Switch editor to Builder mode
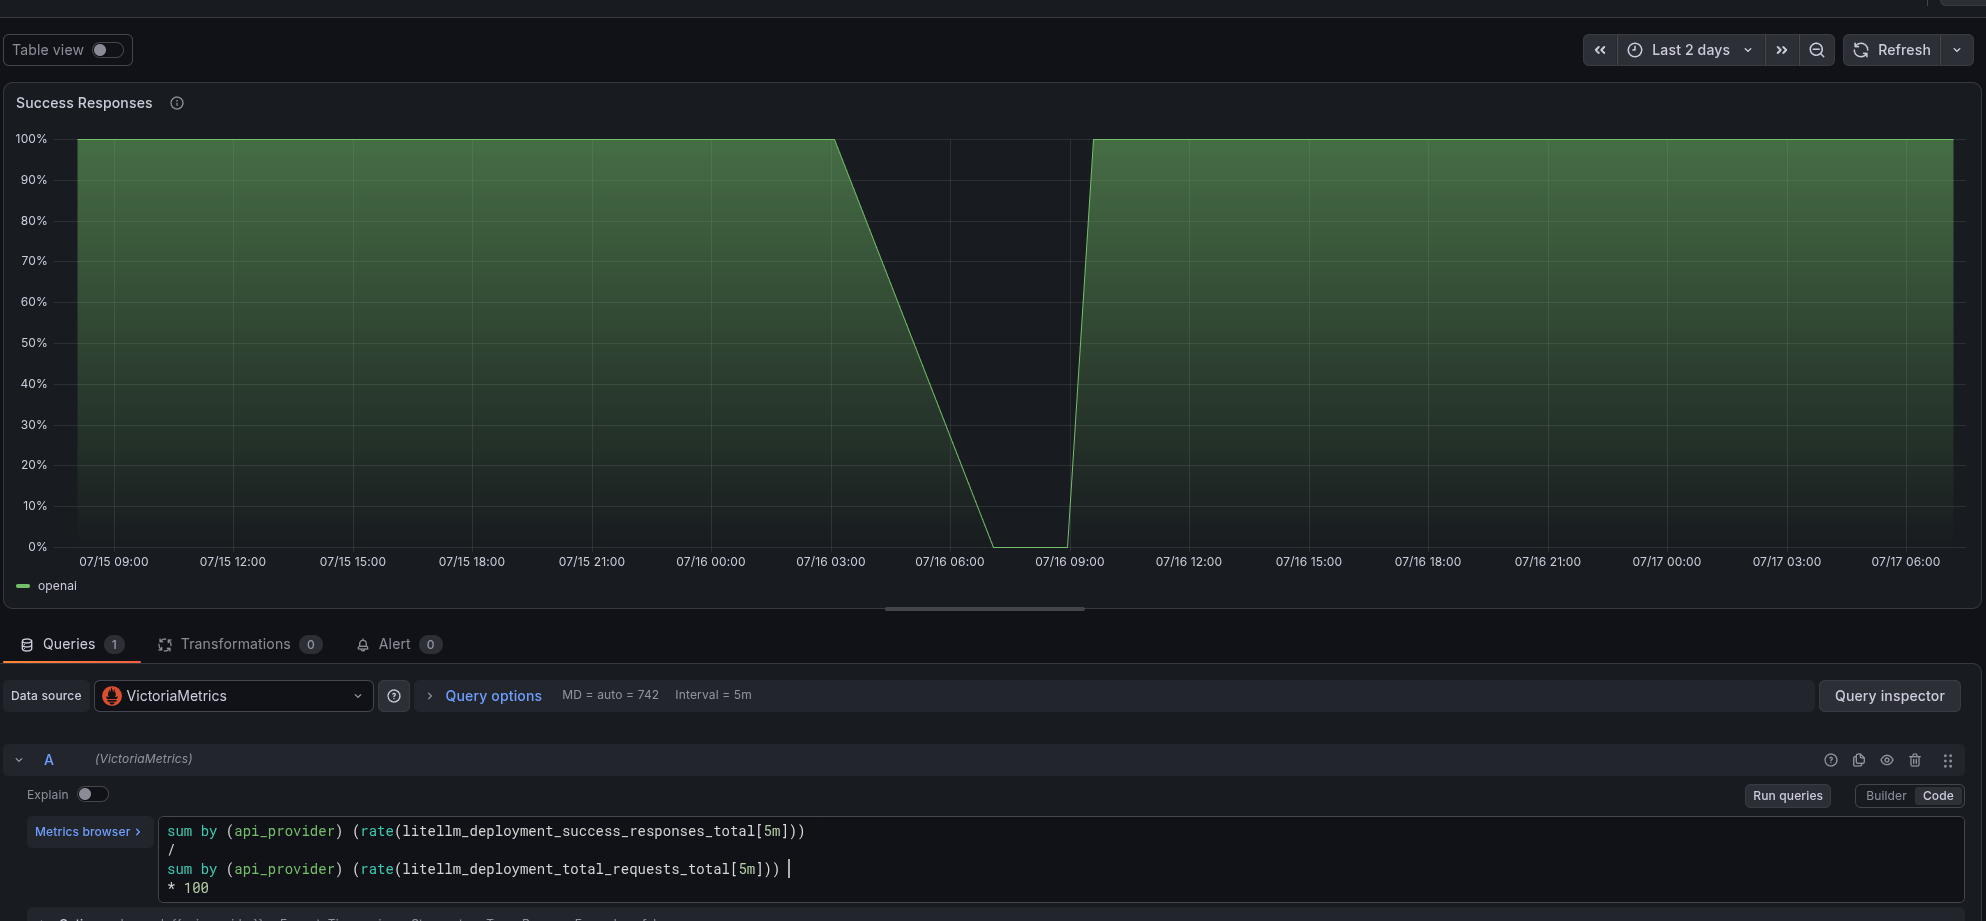Viewport: 1986px width, 921px height. tap(1886, 796)
